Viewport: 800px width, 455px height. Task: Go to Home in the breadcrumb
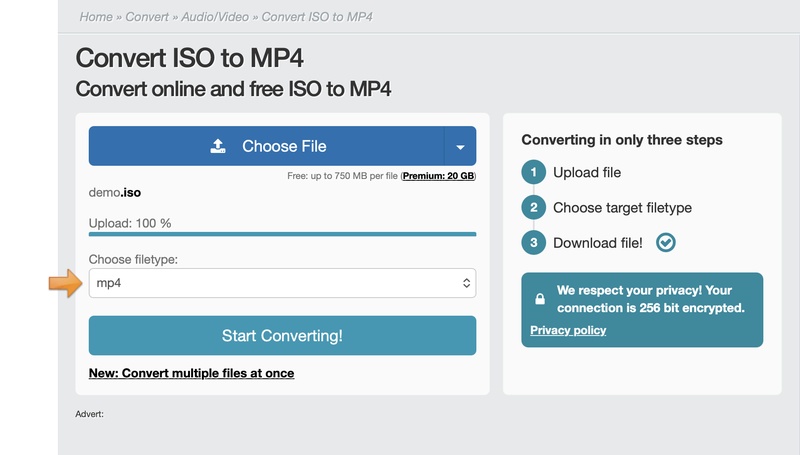click(x=96, y=17)
